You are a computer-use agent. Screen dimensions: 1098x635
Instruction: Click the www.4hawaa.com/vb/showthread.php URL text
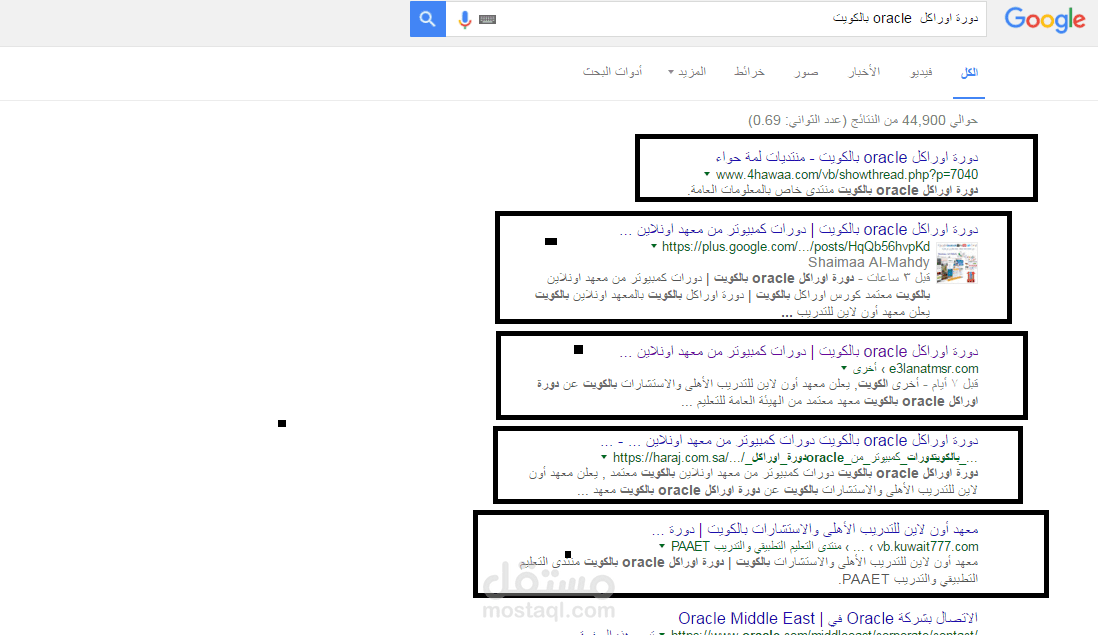pyautogui.click(x=847, y=174)
